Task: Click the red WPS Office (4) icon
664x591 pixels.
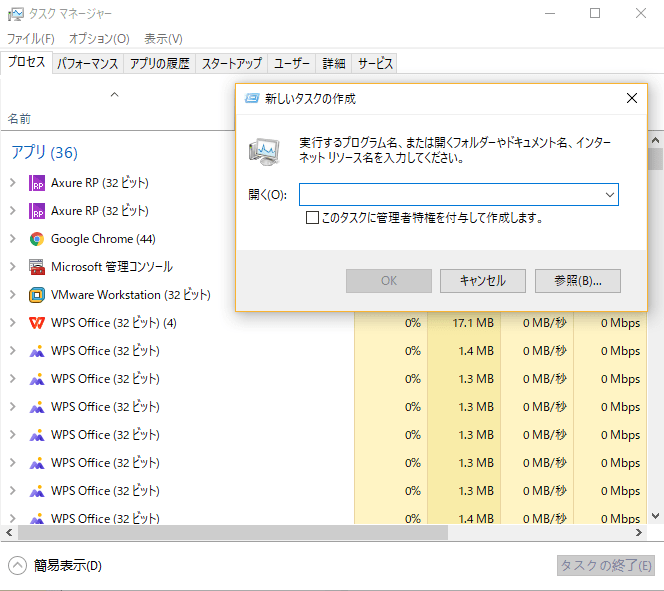Action: click(x=37, y=323)
